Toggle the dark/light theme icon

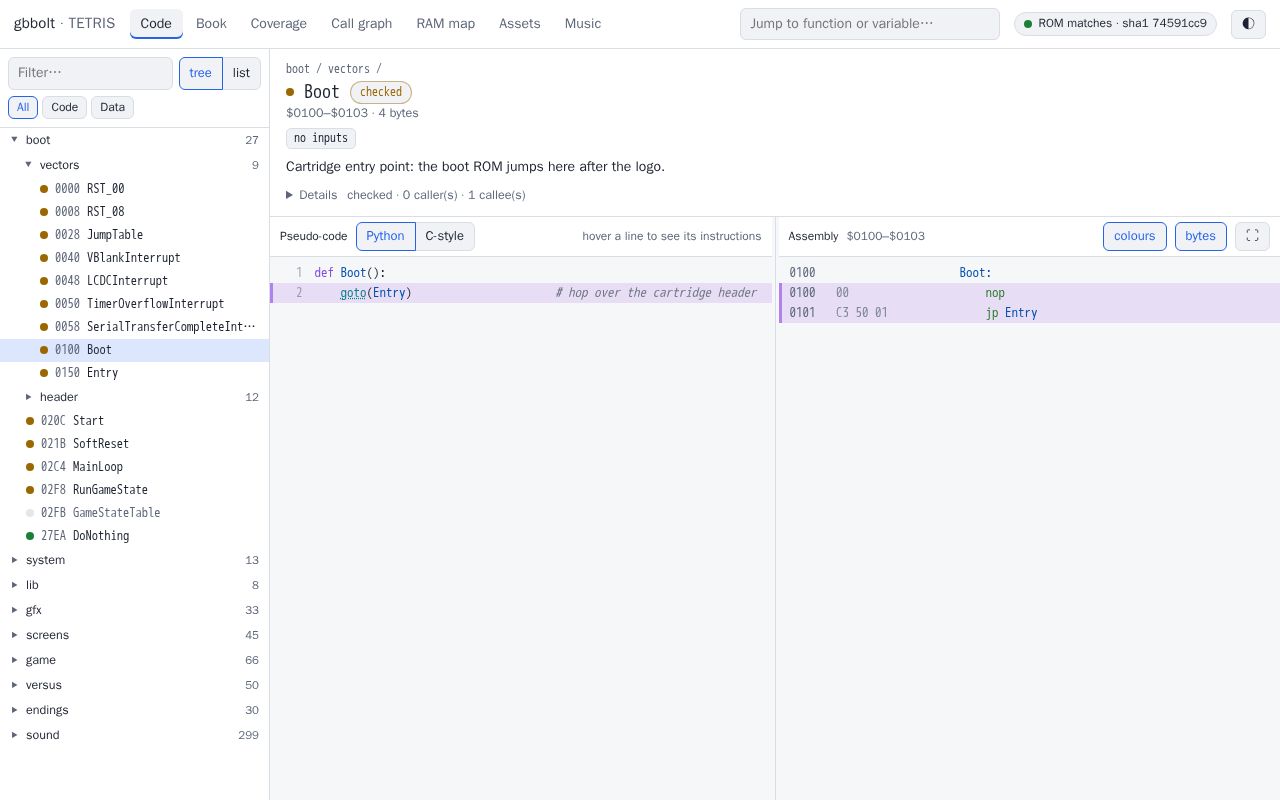(x=1248, y=24)
